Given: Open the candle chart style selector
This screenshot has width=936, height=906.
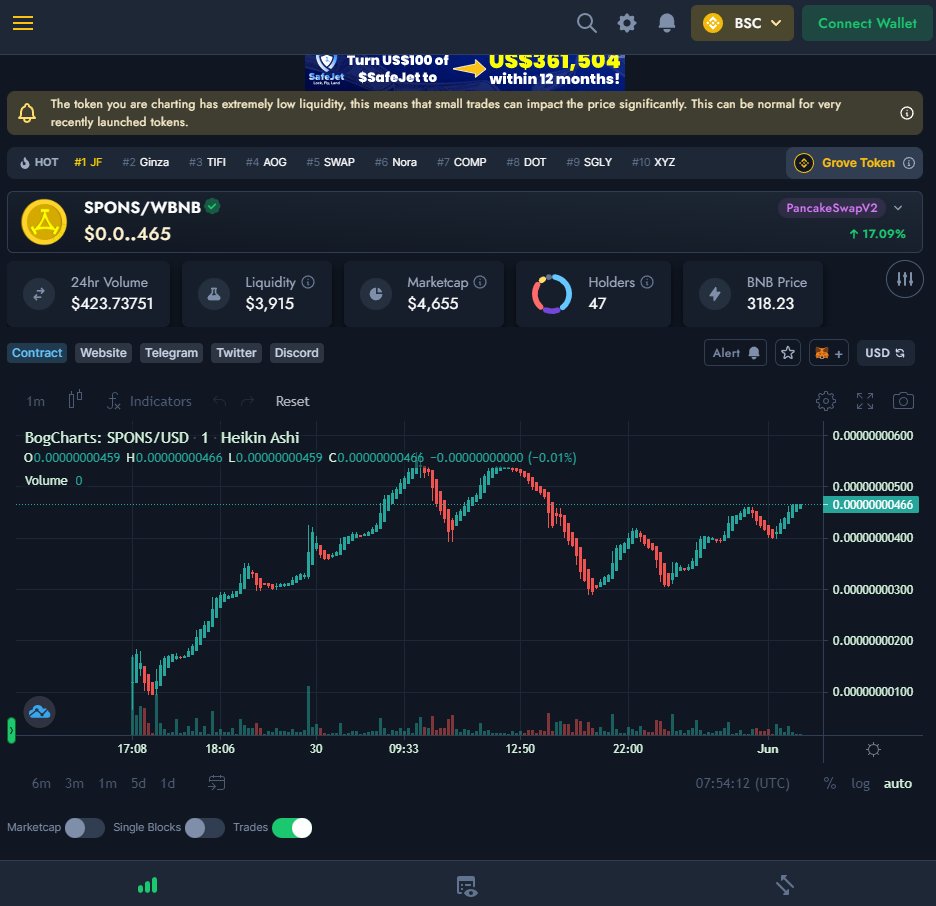Looking at the screenshot, I should point(75,400).
